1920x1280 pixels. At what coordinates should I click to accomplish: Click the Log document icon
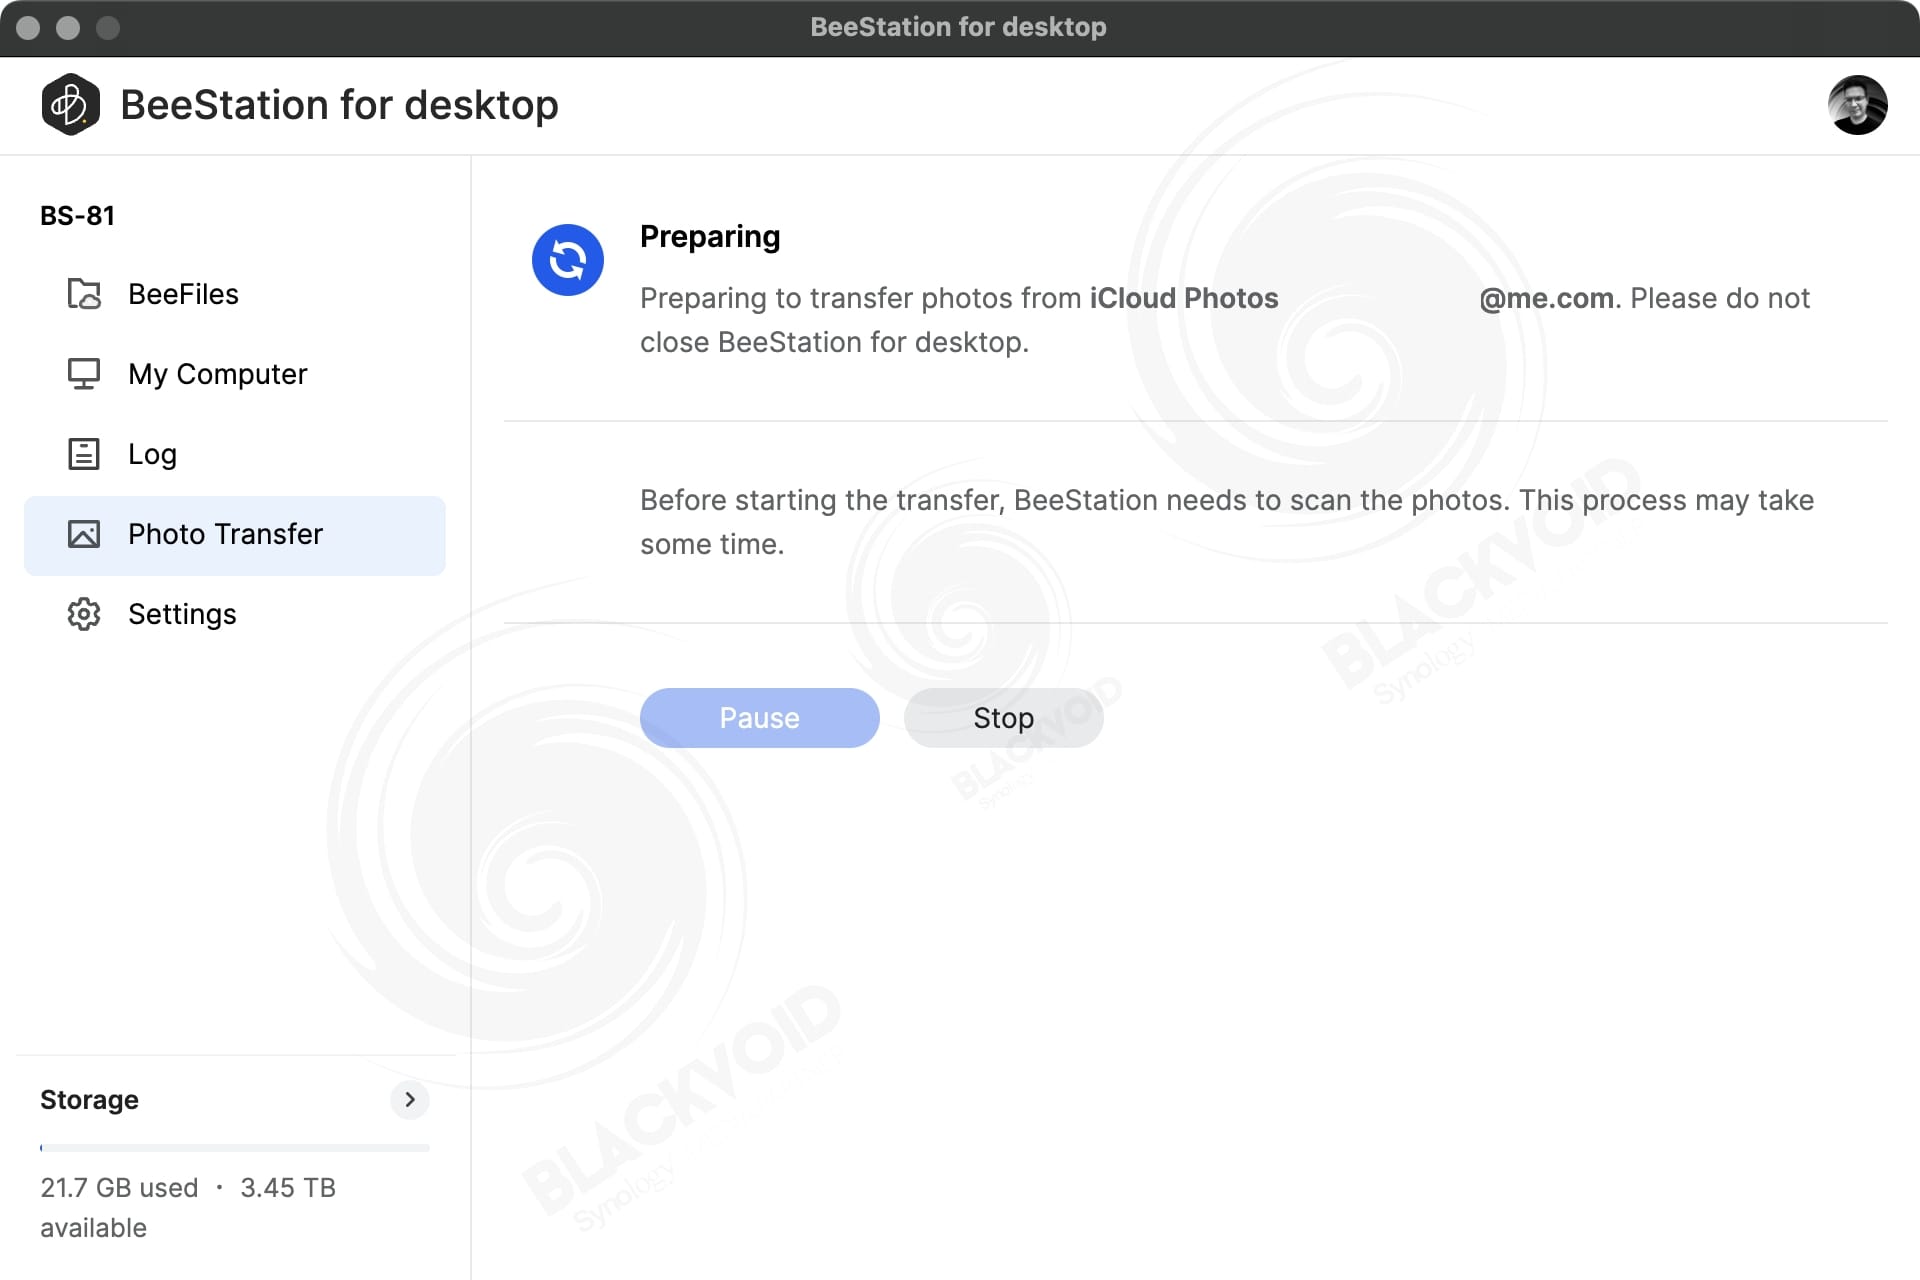pos(84,454)
